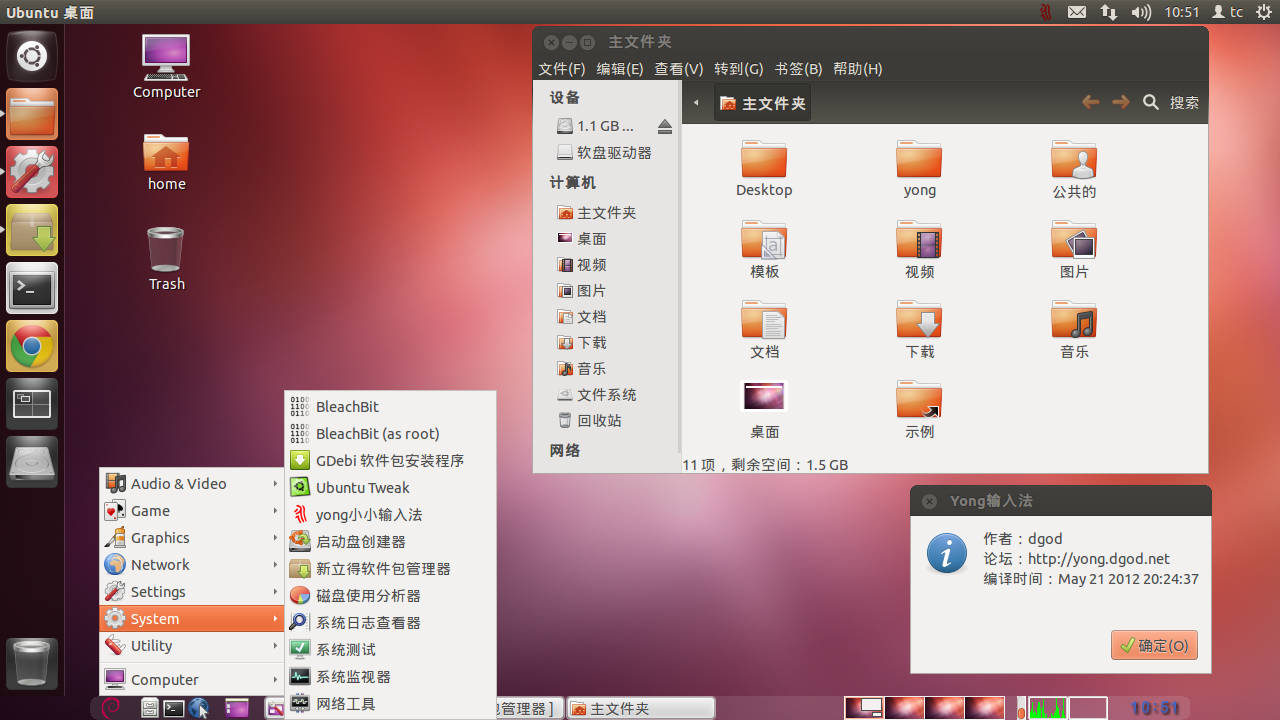Click the 主文件夹 path bar button
Screen dimensions: 1280x720
pos(762,103)
